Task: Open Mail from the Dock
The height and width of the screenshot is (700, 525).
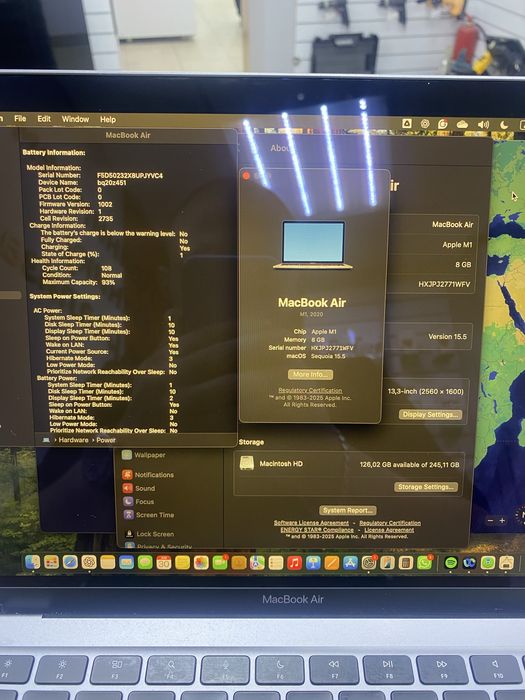Action: (x=126, y=562)
